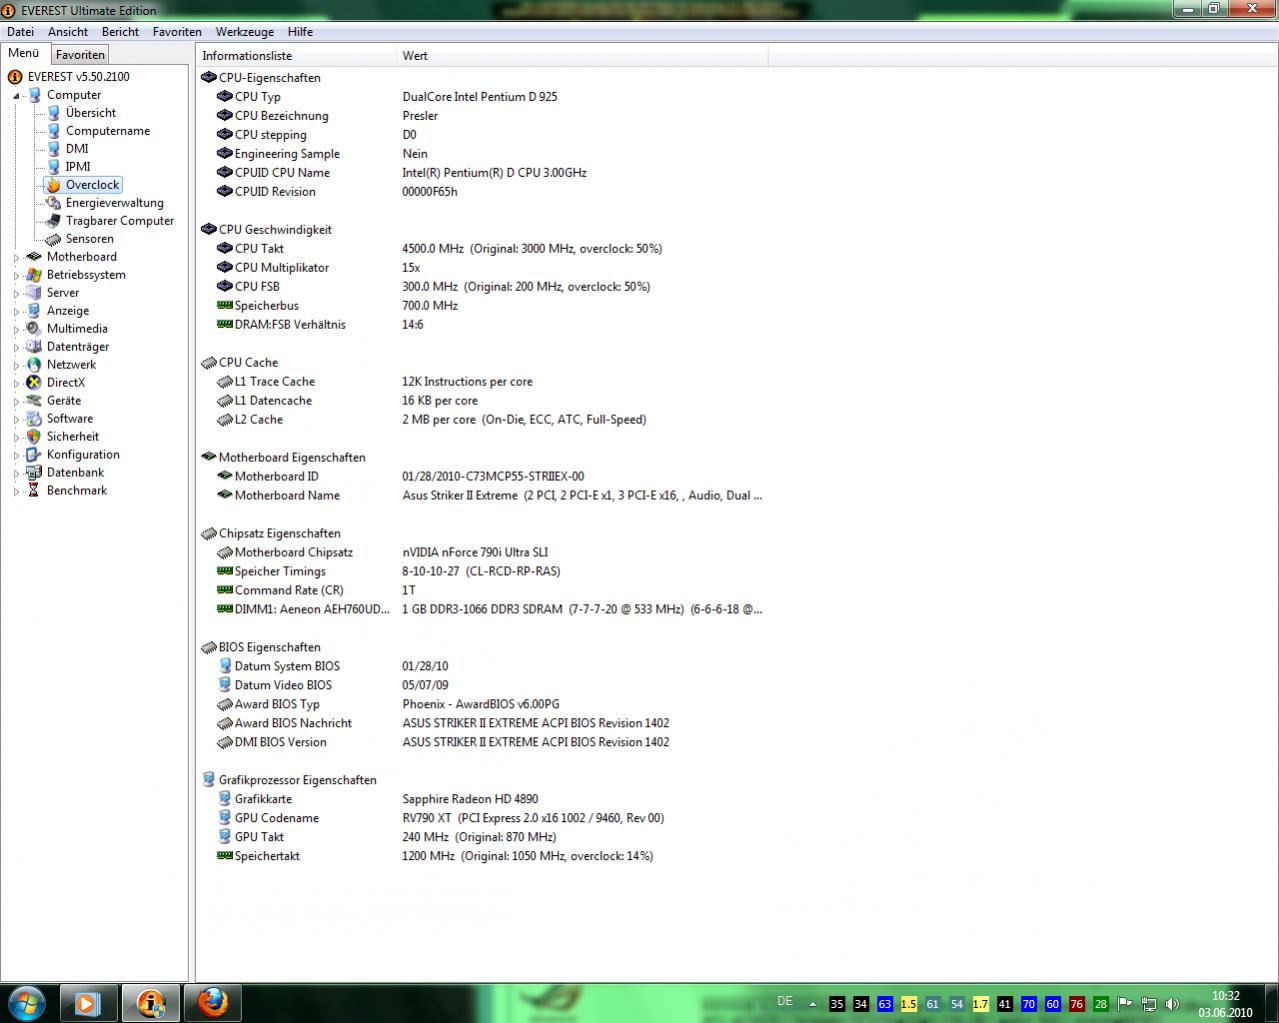Viewport: 1279px width, 1023px height.
Task: Expand the Datenträger tree node
Action: pyautogui.click(x=16, y=348)
